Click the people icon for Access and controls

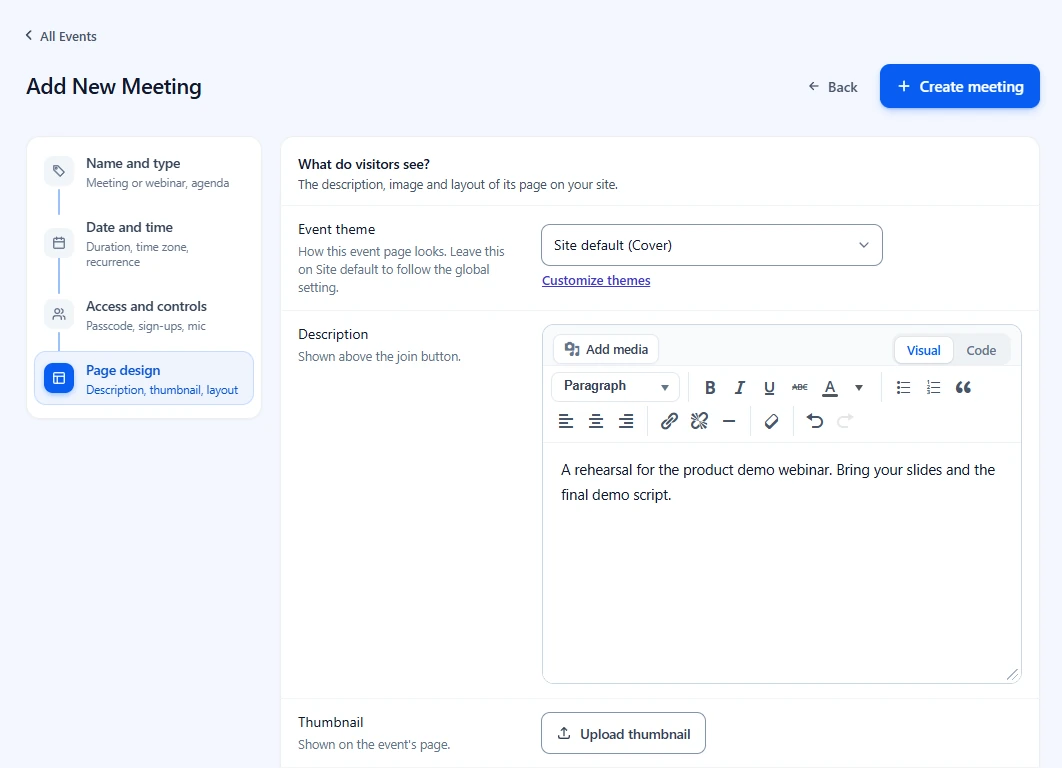(x=59, y=314)
